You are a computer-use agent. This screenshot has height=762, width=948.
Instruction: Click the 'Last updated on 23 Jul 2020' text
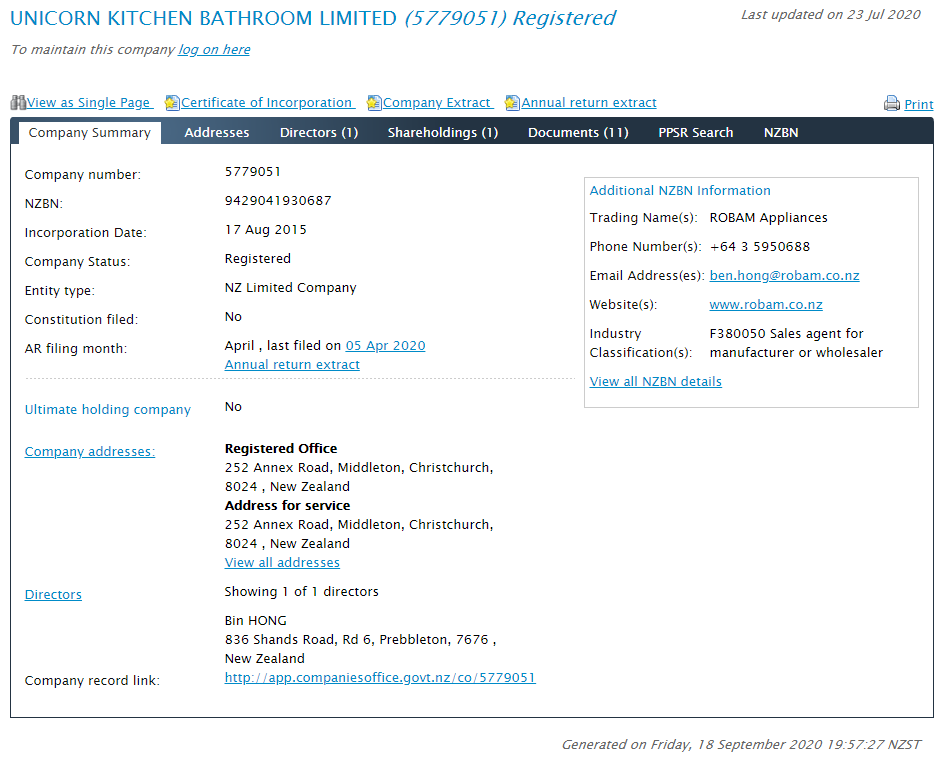tap(831, 15)
